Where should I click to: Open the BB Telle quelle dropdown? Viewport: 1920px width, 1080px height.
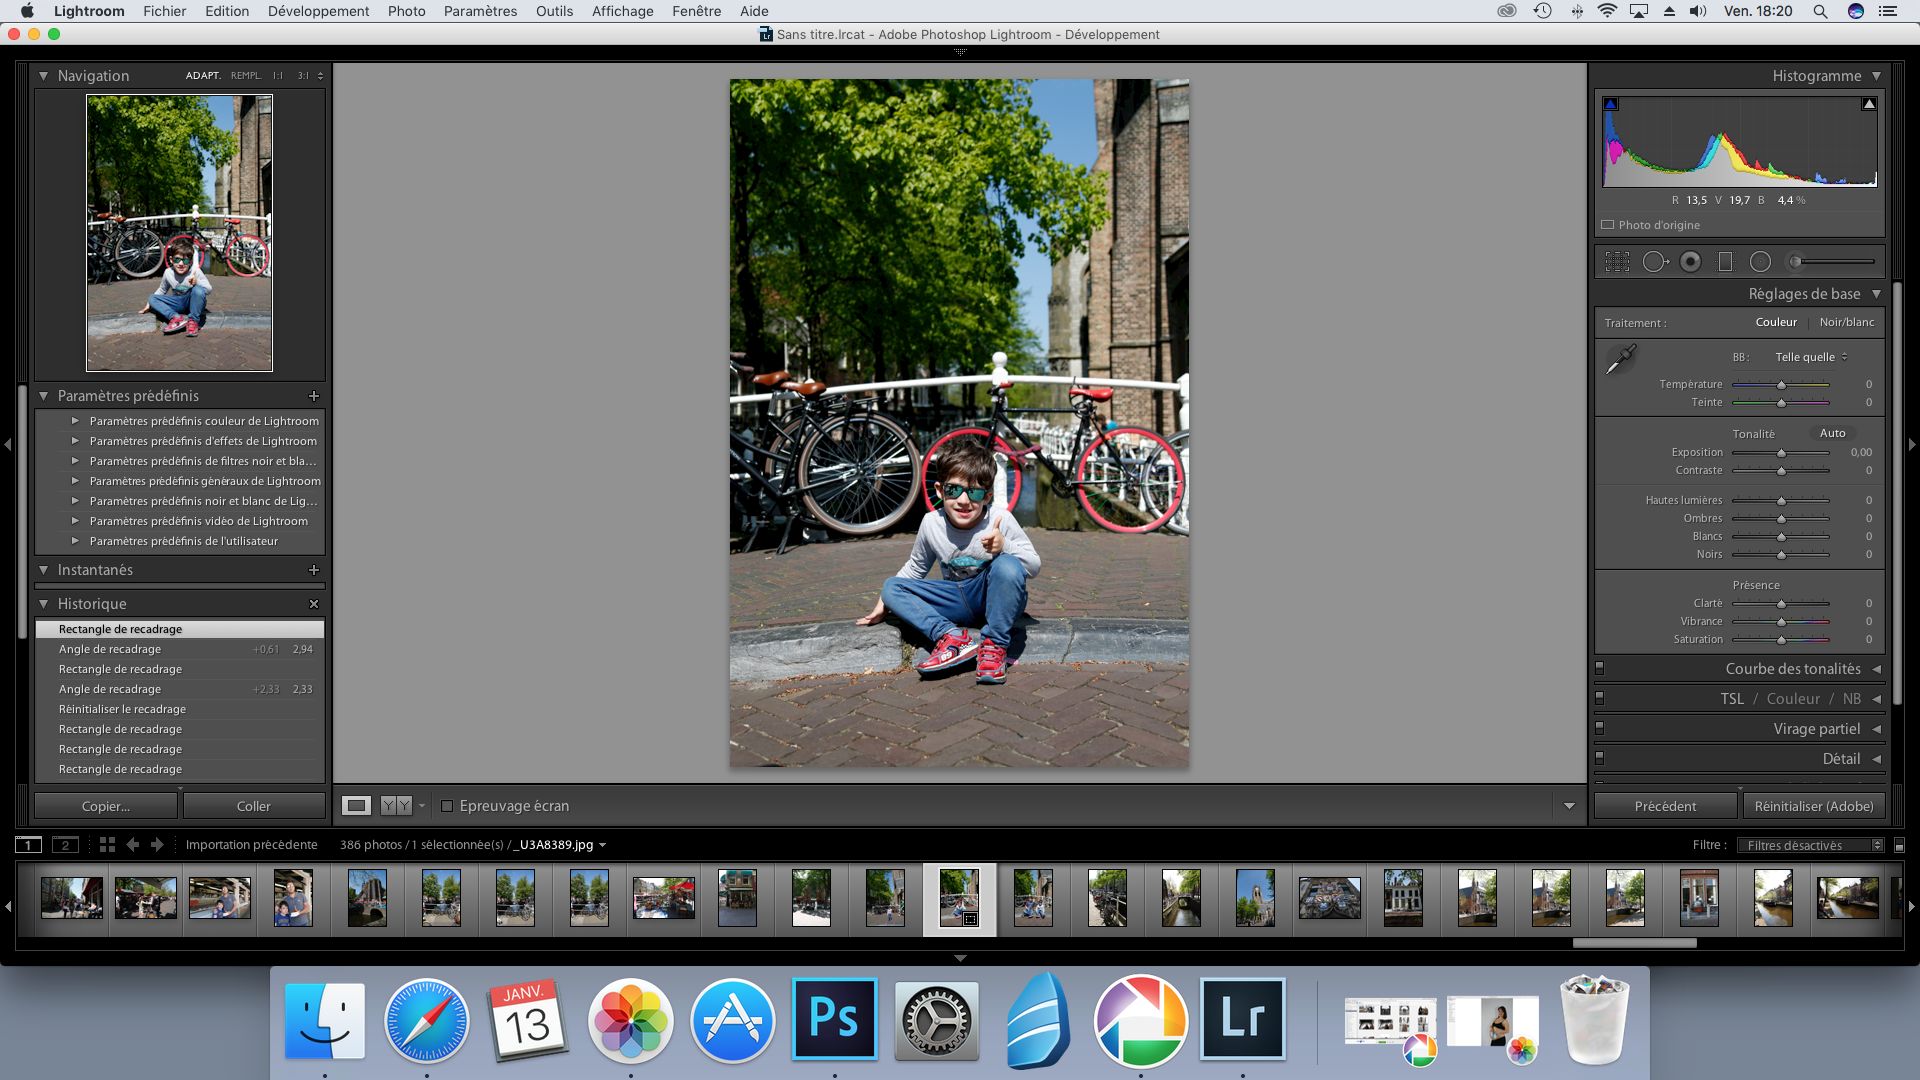(x=1811, y=357)
